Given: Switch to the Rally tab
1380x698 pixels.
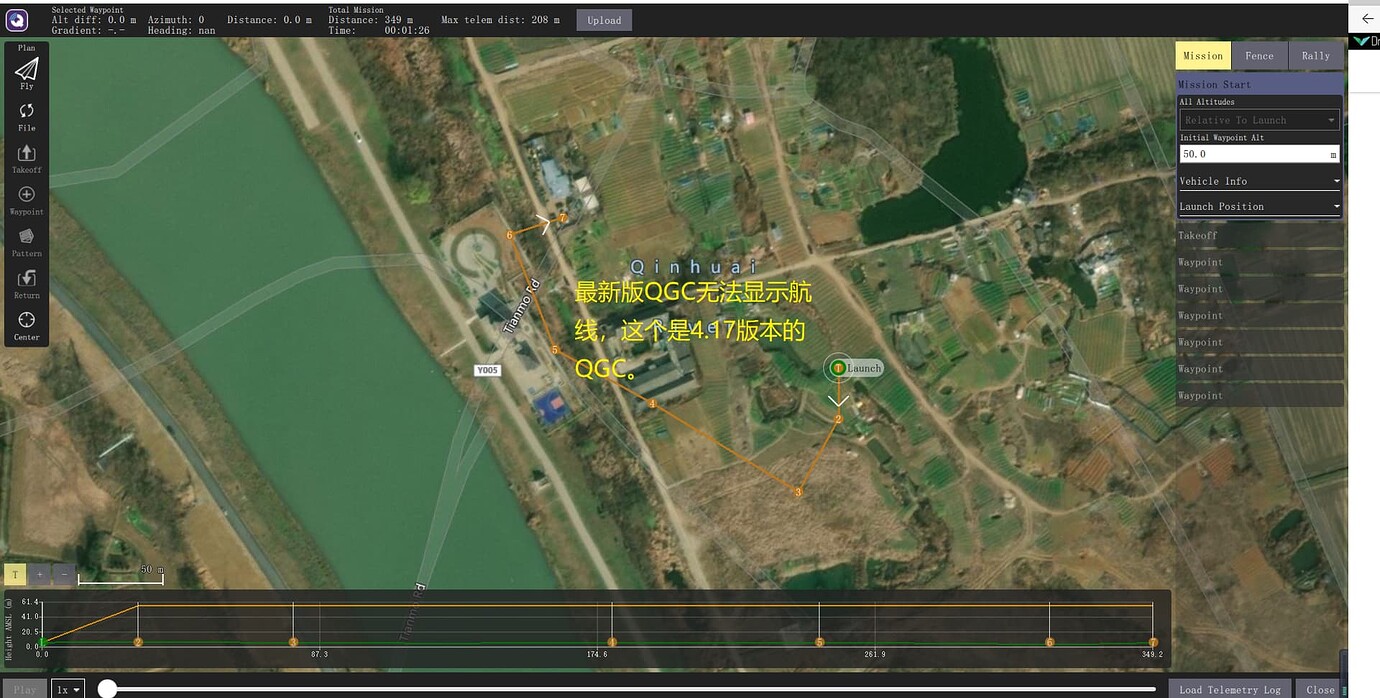Looking at the screenshot, I should point(1316,55).
